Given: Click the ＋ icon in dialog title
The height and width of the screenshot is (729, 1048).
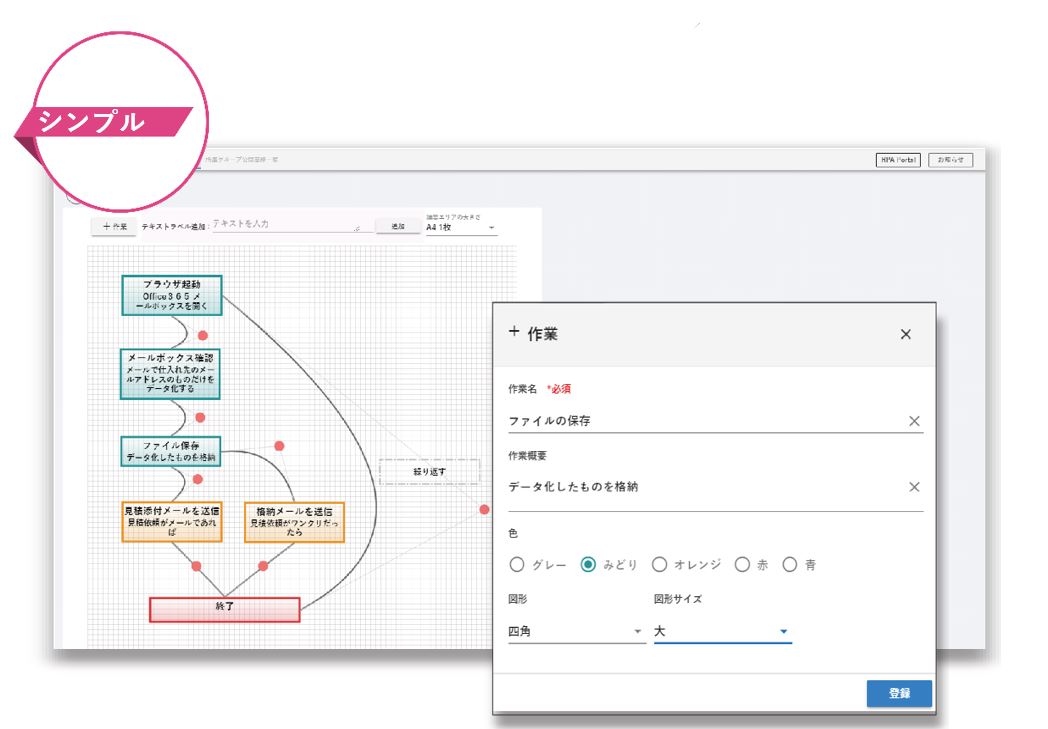Looking at the screenshot, I should (x=514, y=331).
